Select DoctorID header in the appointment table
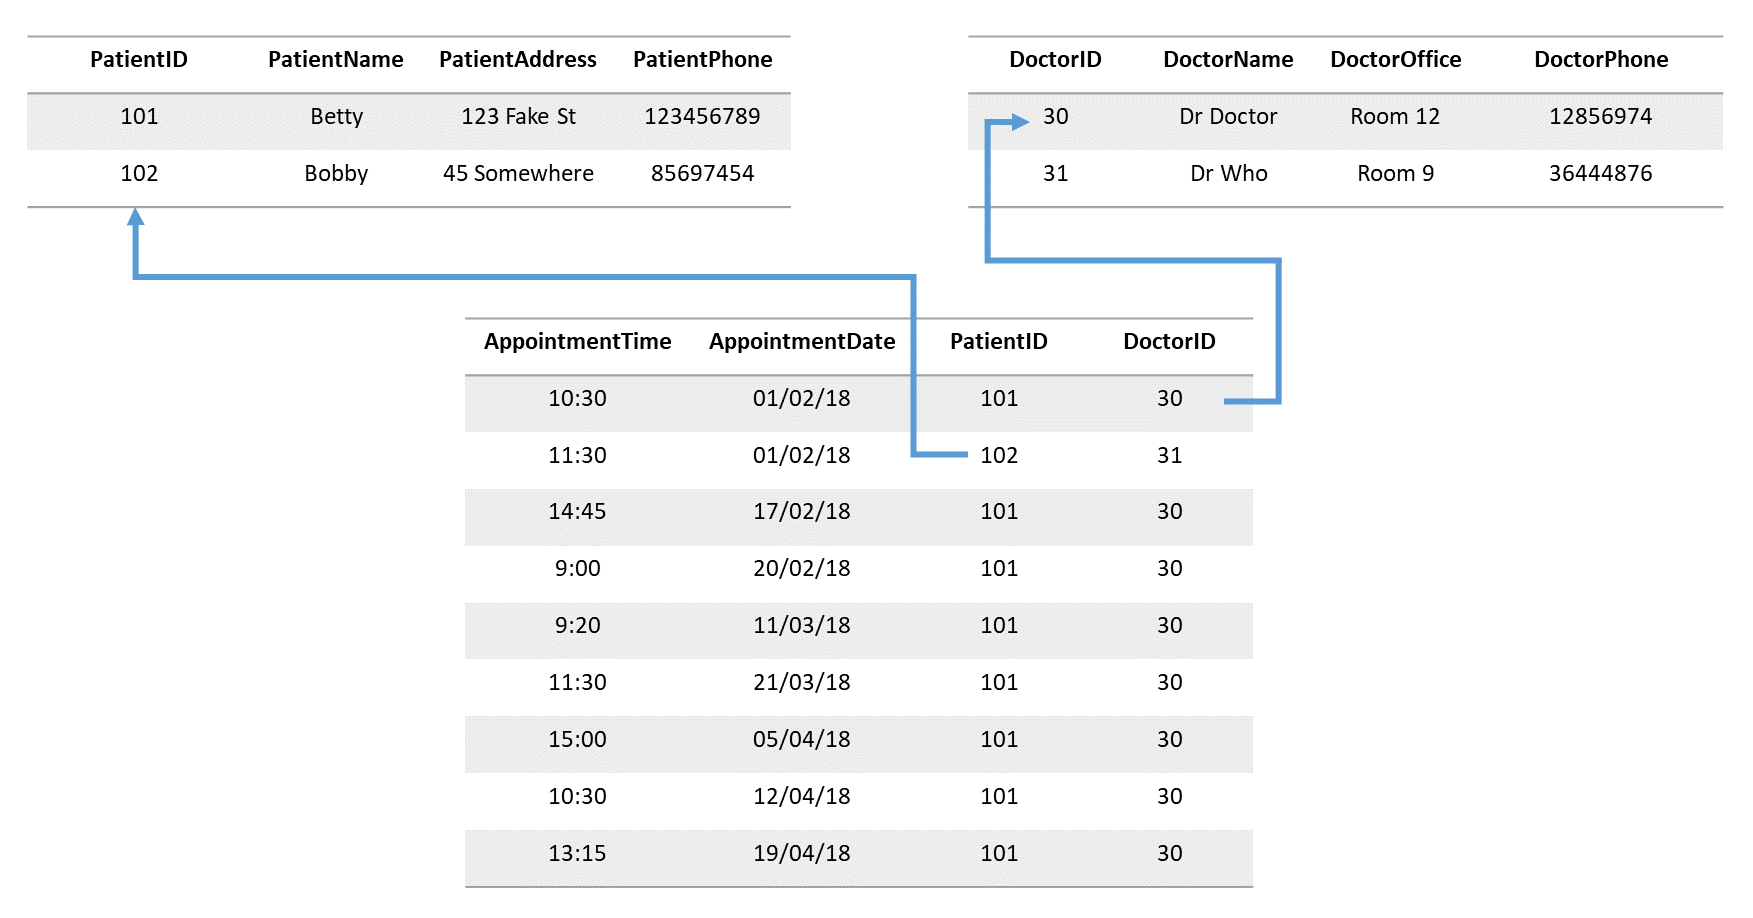The image size is (1753, 918). click(x=1170, y=342)
